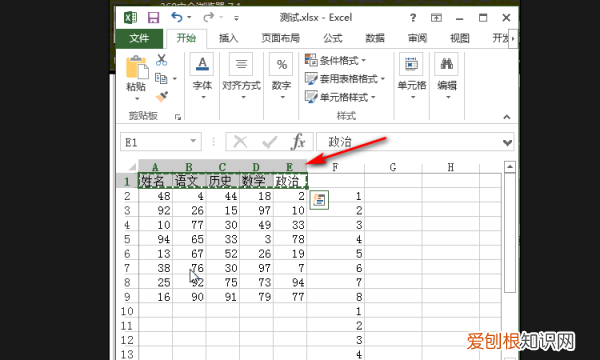600x360 pixels.
Task: Open the Name Box dropdown arrow
Action: coord(193,141)
